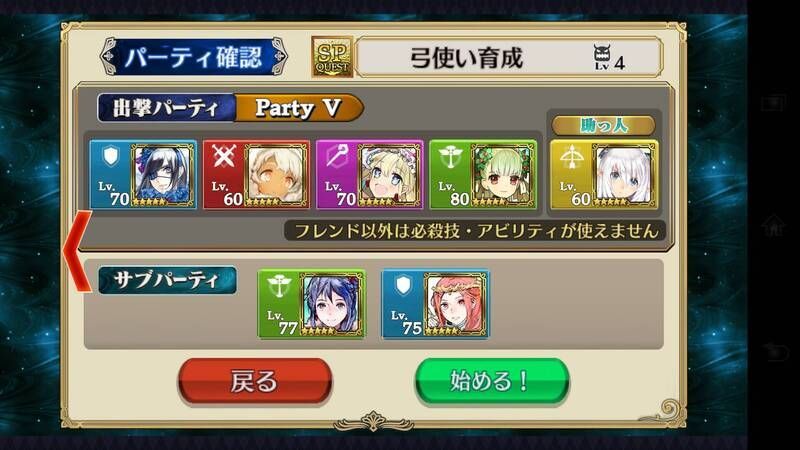
Task: Click the 戻る back button
Action: click(255, 381)
